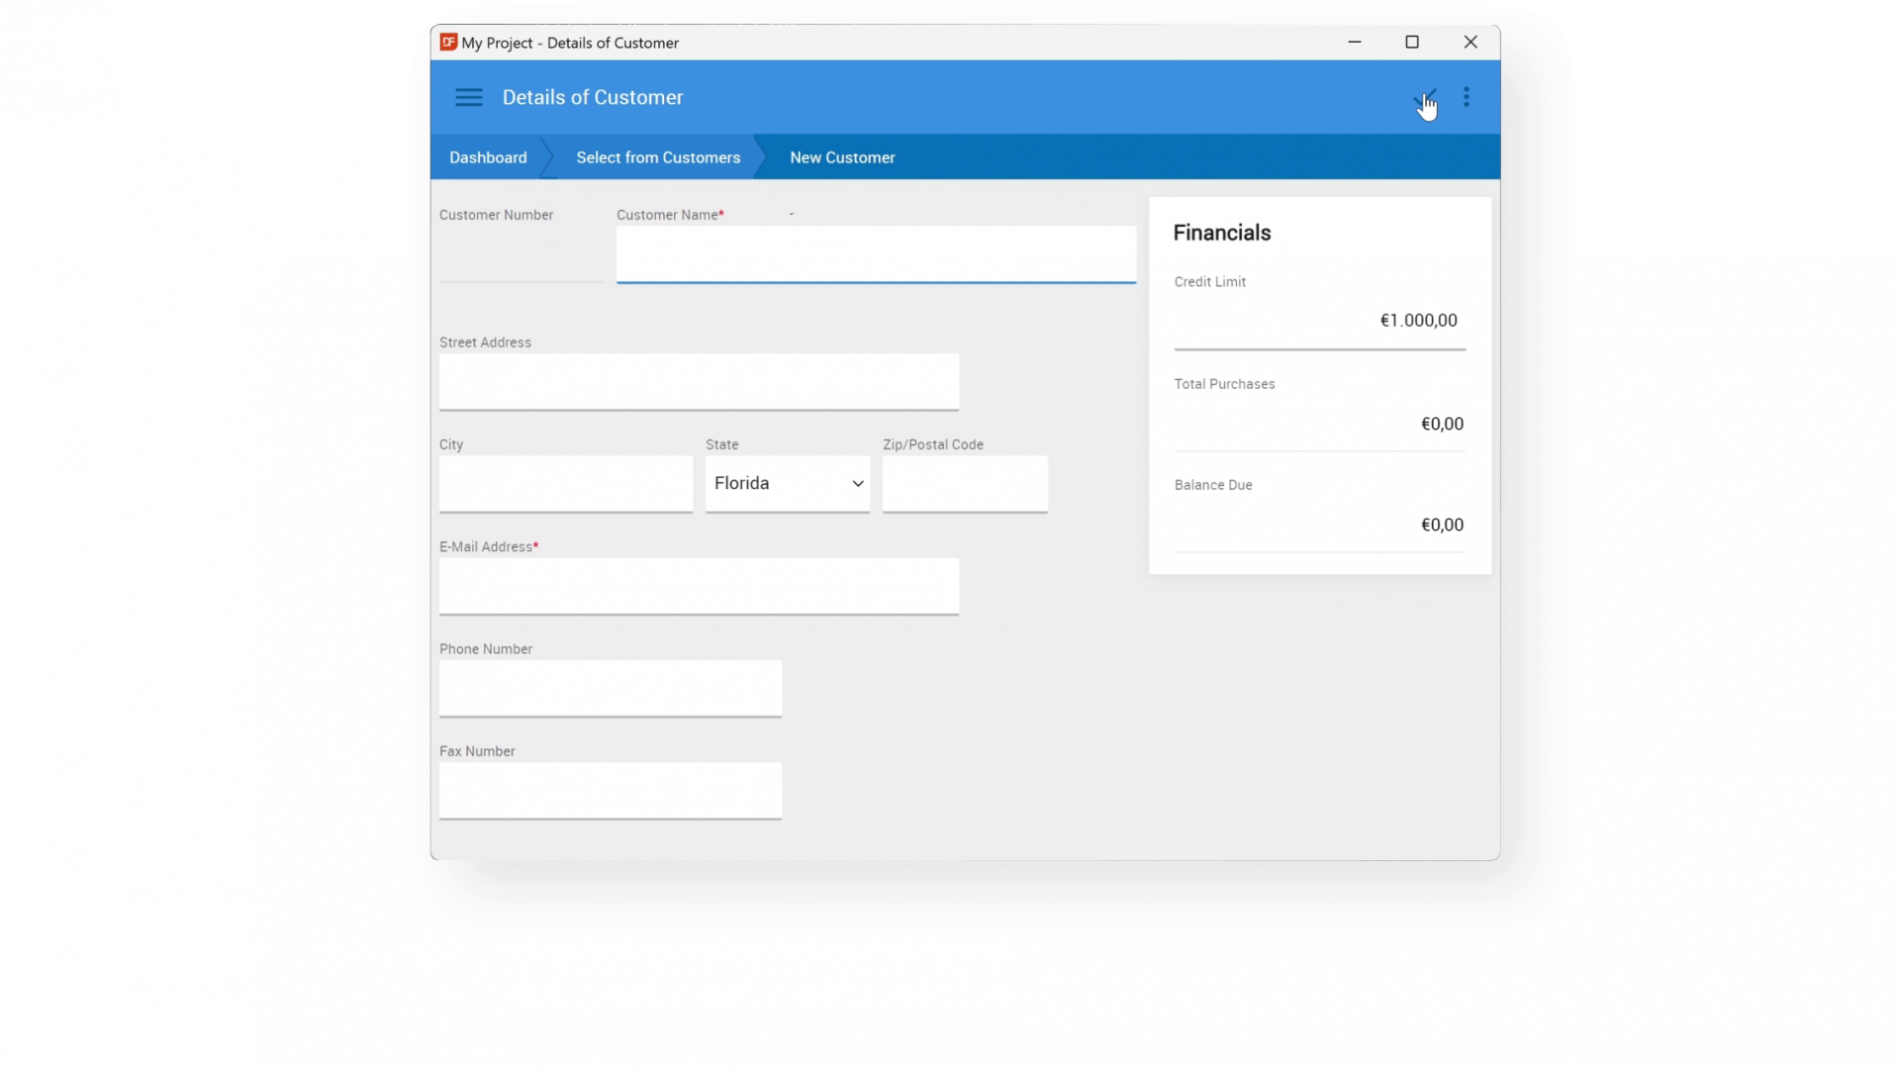Edit the Credit Limit value field
Screen dimensions: 1900x1069
[1318, 321]
